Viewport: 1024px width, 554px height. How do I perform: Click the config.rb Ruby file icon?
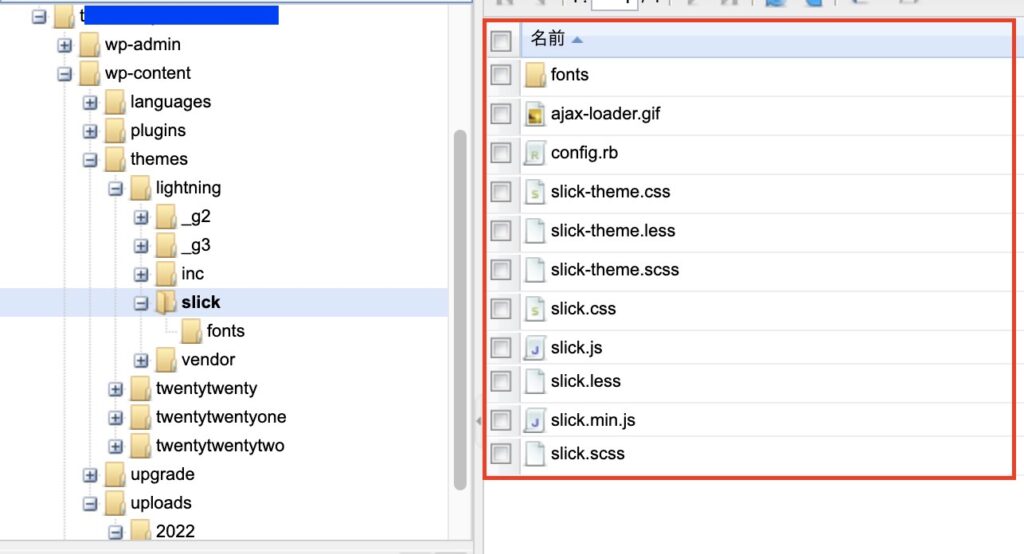pyautogui.click(x=535, y=153)
